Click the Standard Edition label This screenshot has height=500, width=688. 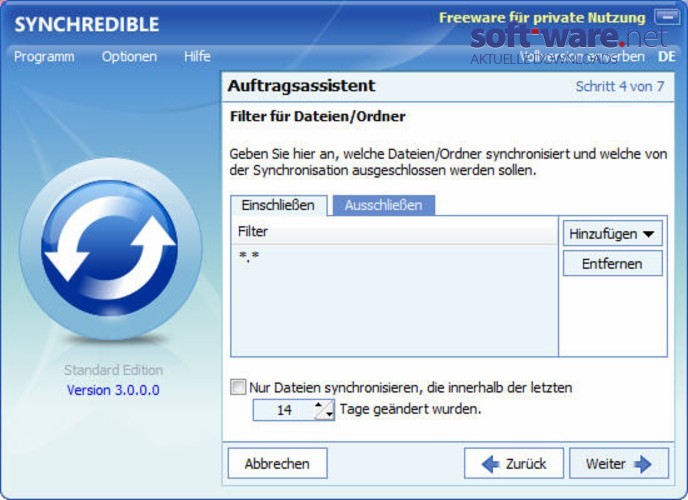(114, 370)
